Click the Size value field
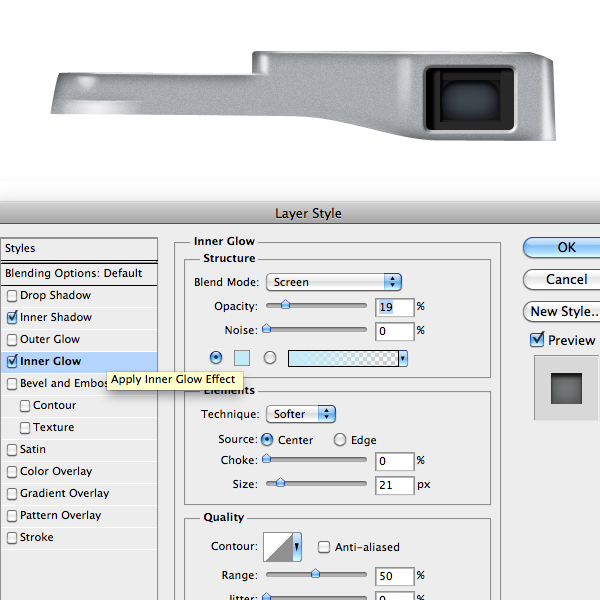The height and width of the screenshot is (600, 600). tap(395, 485)
